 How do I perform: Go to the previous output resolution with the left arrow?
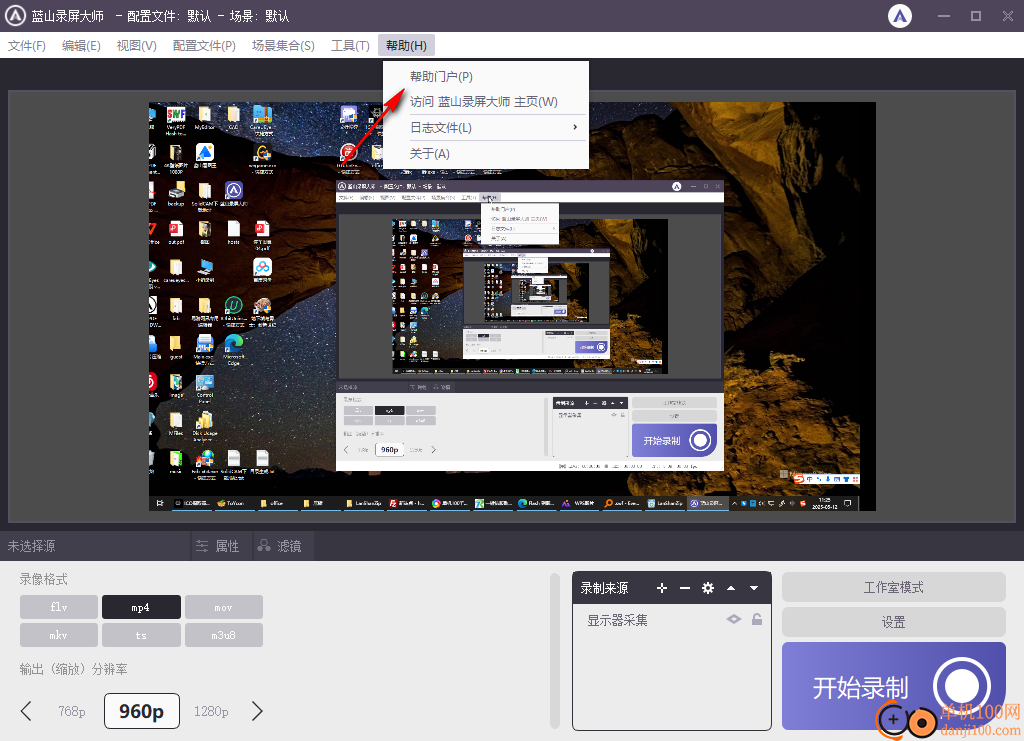[26, 711]
